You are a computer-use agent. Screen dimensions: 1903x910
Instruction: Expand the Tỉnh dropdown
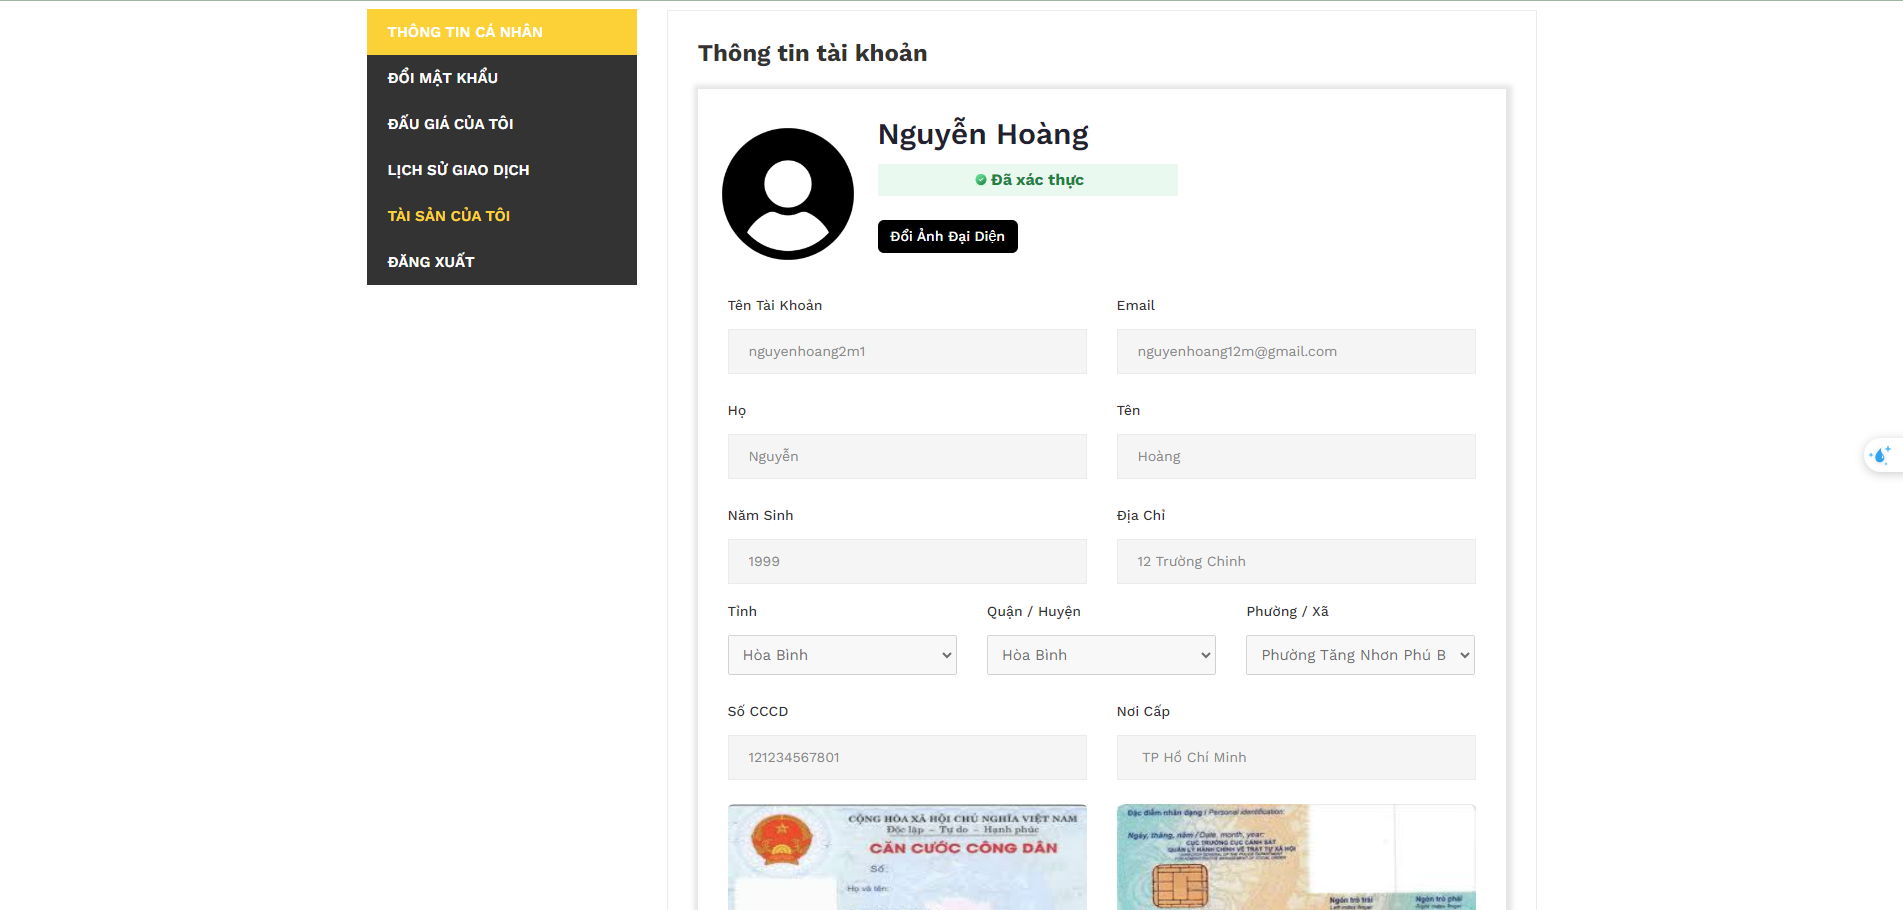[842, 655]
